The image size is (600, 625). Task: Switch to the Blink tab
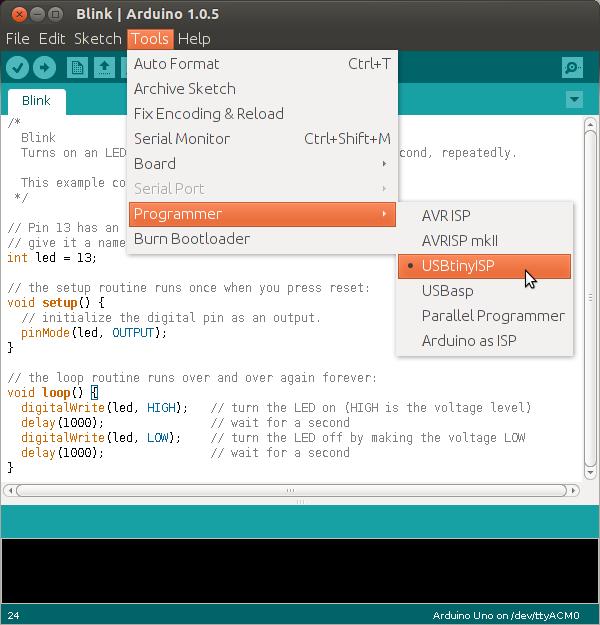pyautogui.click(x=36, y=101)
